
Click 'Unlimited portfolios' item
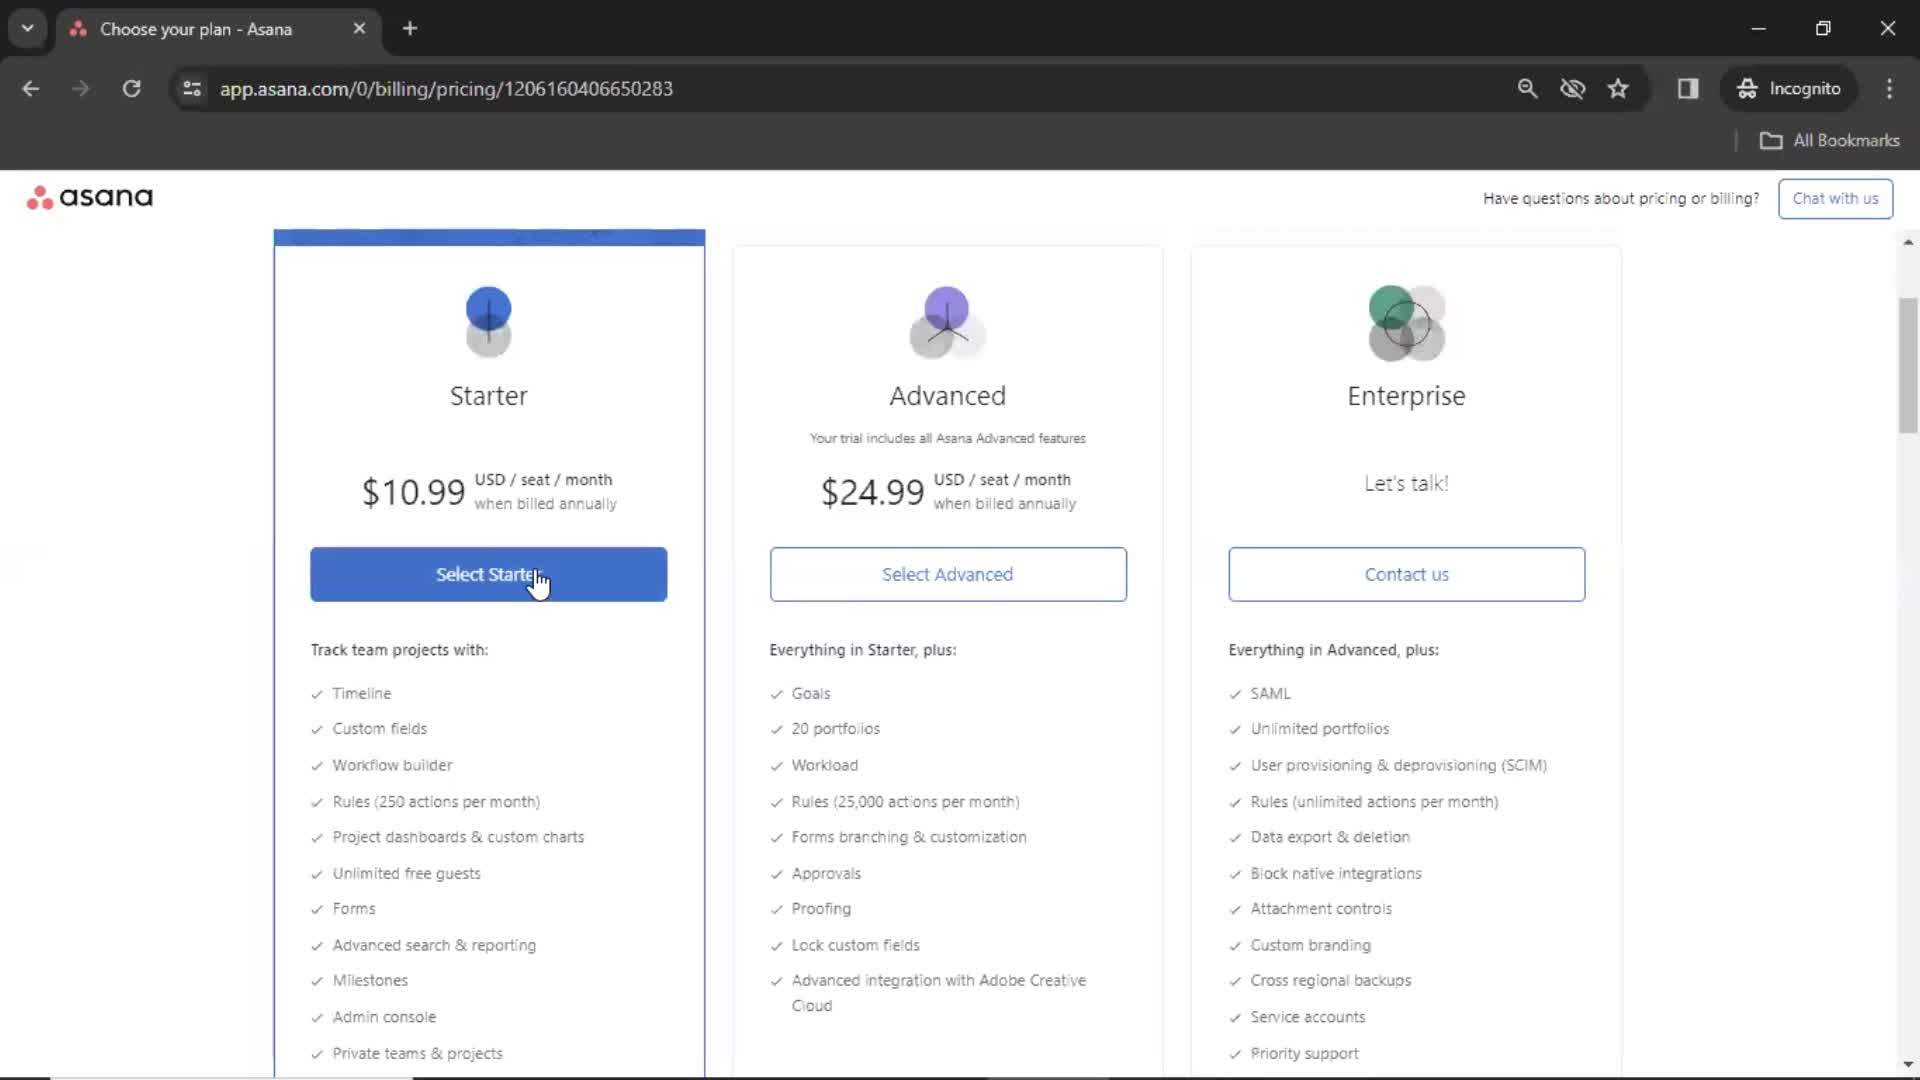pos(1319,729)
